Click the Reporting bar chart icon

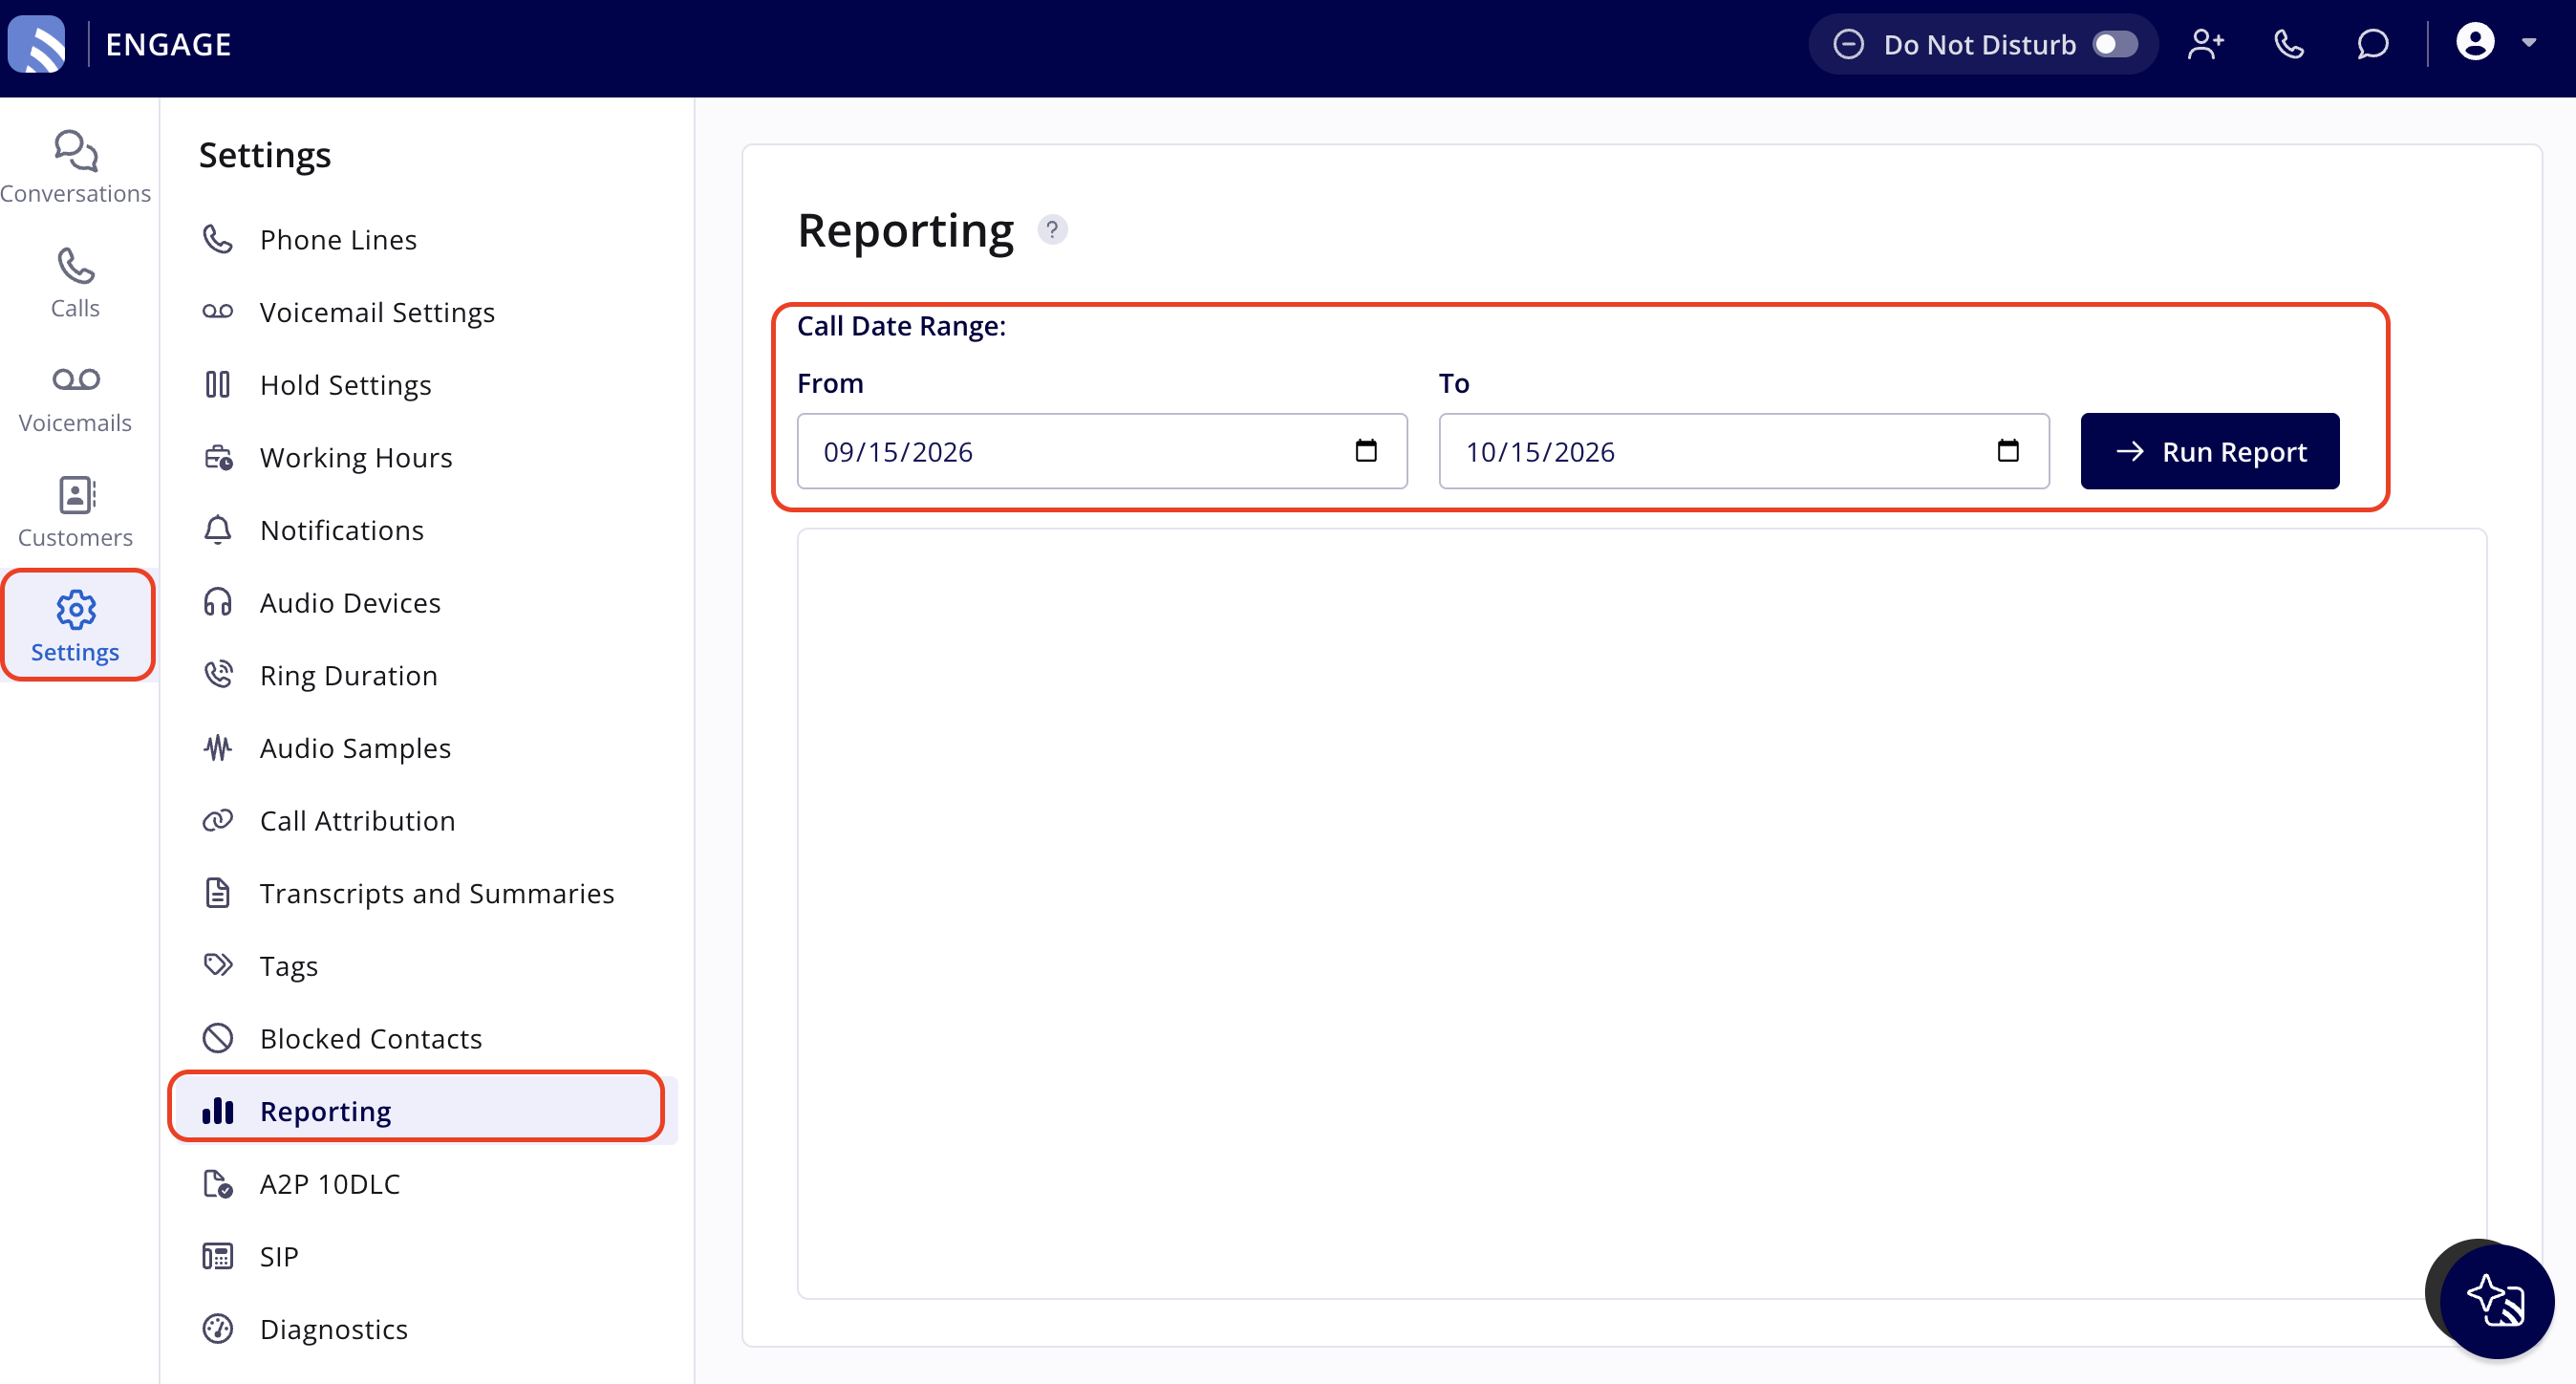coord(218,1111)
